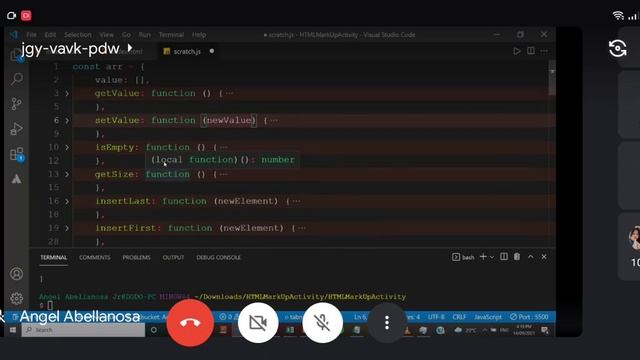640x360 pixels.
Task: Click the Split Terminal icon in the panel
Action: (x=504, y=257)
